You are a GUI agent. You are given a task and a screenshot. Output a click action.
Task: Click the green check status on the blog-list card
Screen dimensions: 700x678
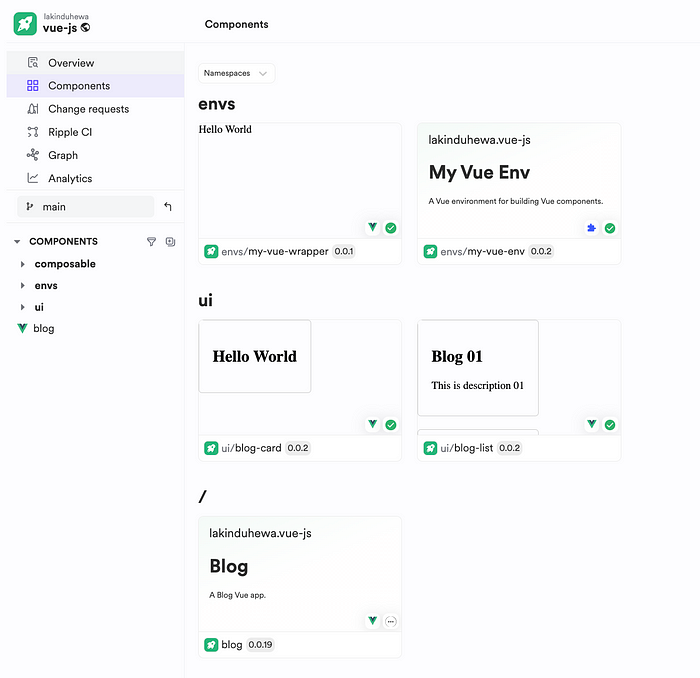[610, 424]
